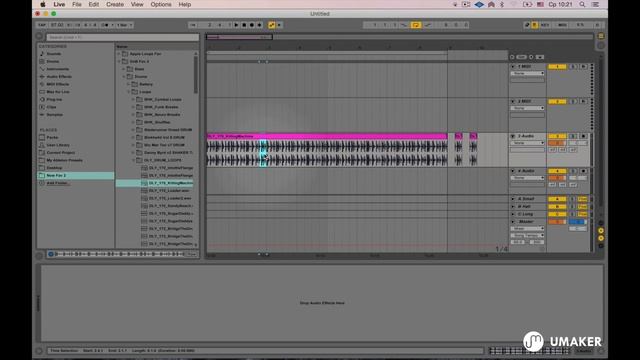Click the Apple logo menu
This screenshot has height=360, width=640.
click(43, 4)
